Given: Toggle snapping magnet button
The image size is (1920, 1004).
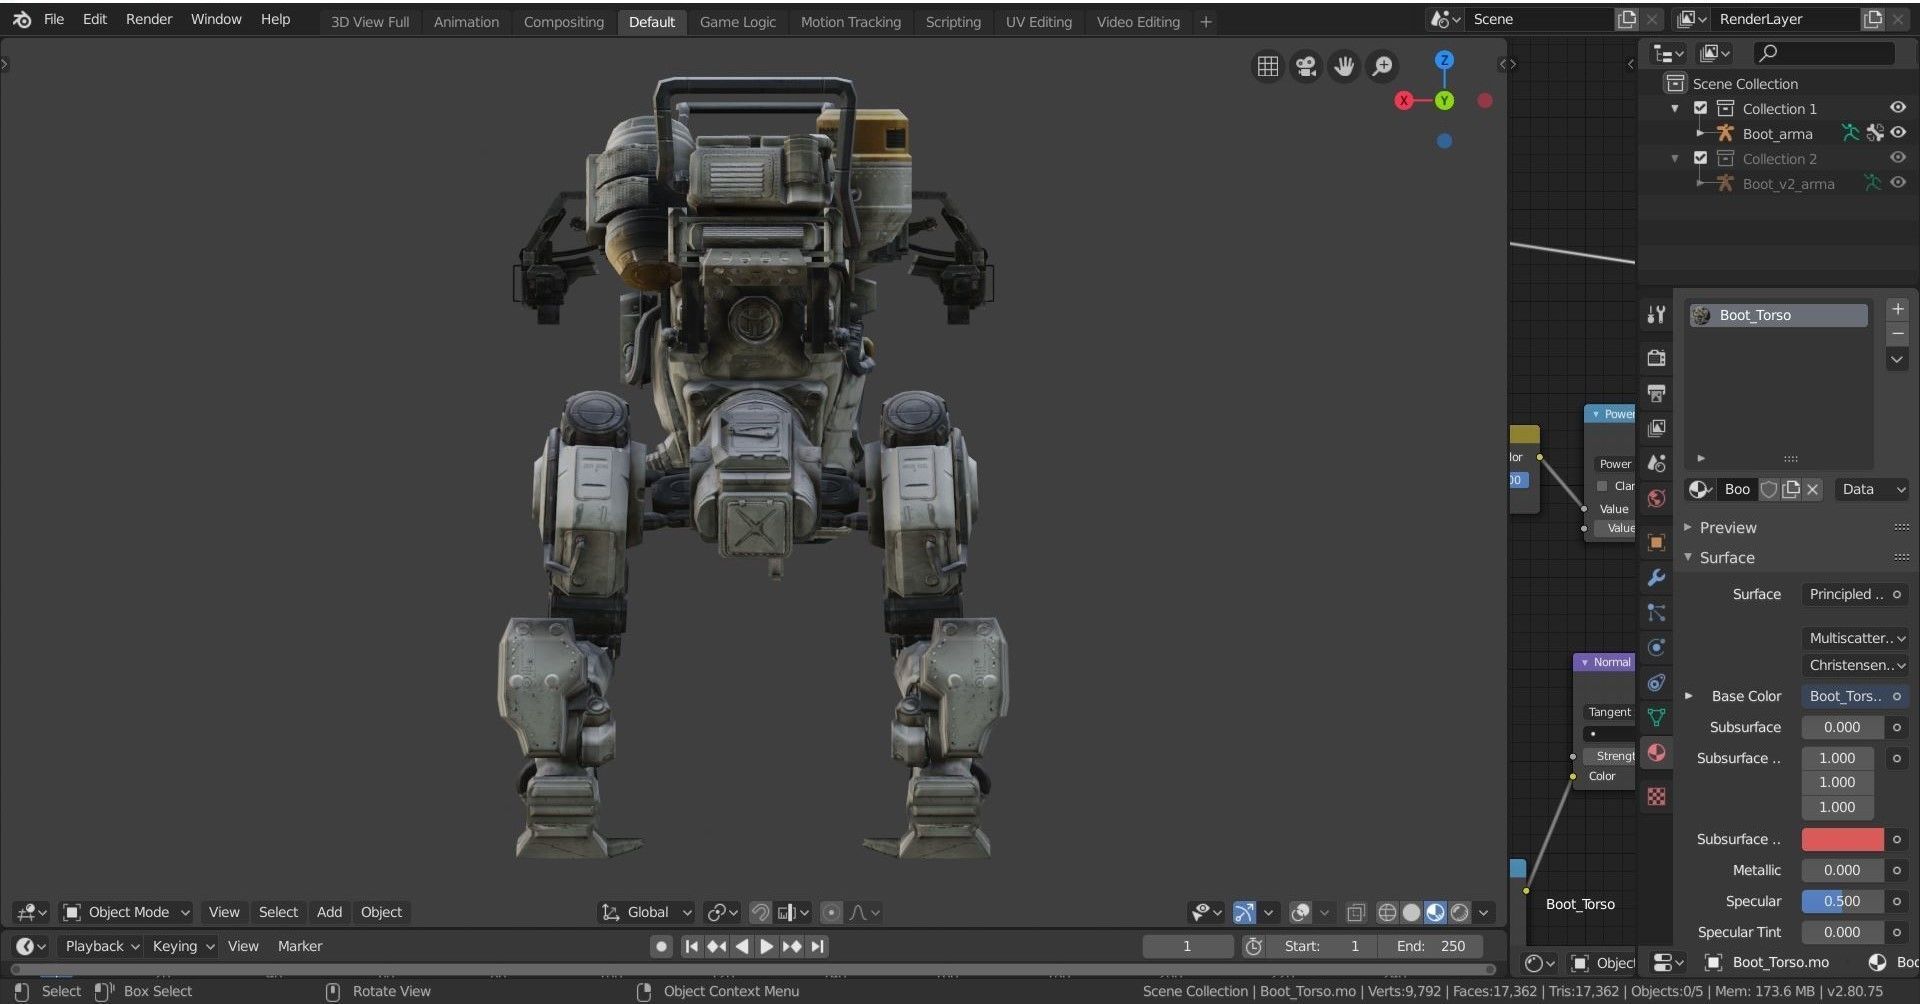Looking at the screenshot, I should pyautogui.click(x=760, y=912).
